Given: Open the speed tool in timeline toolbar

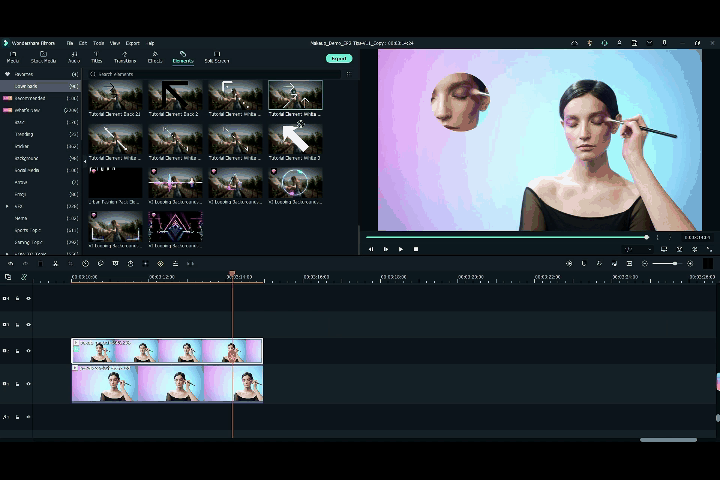Looking at the screenshot, I should pos(85,263).
